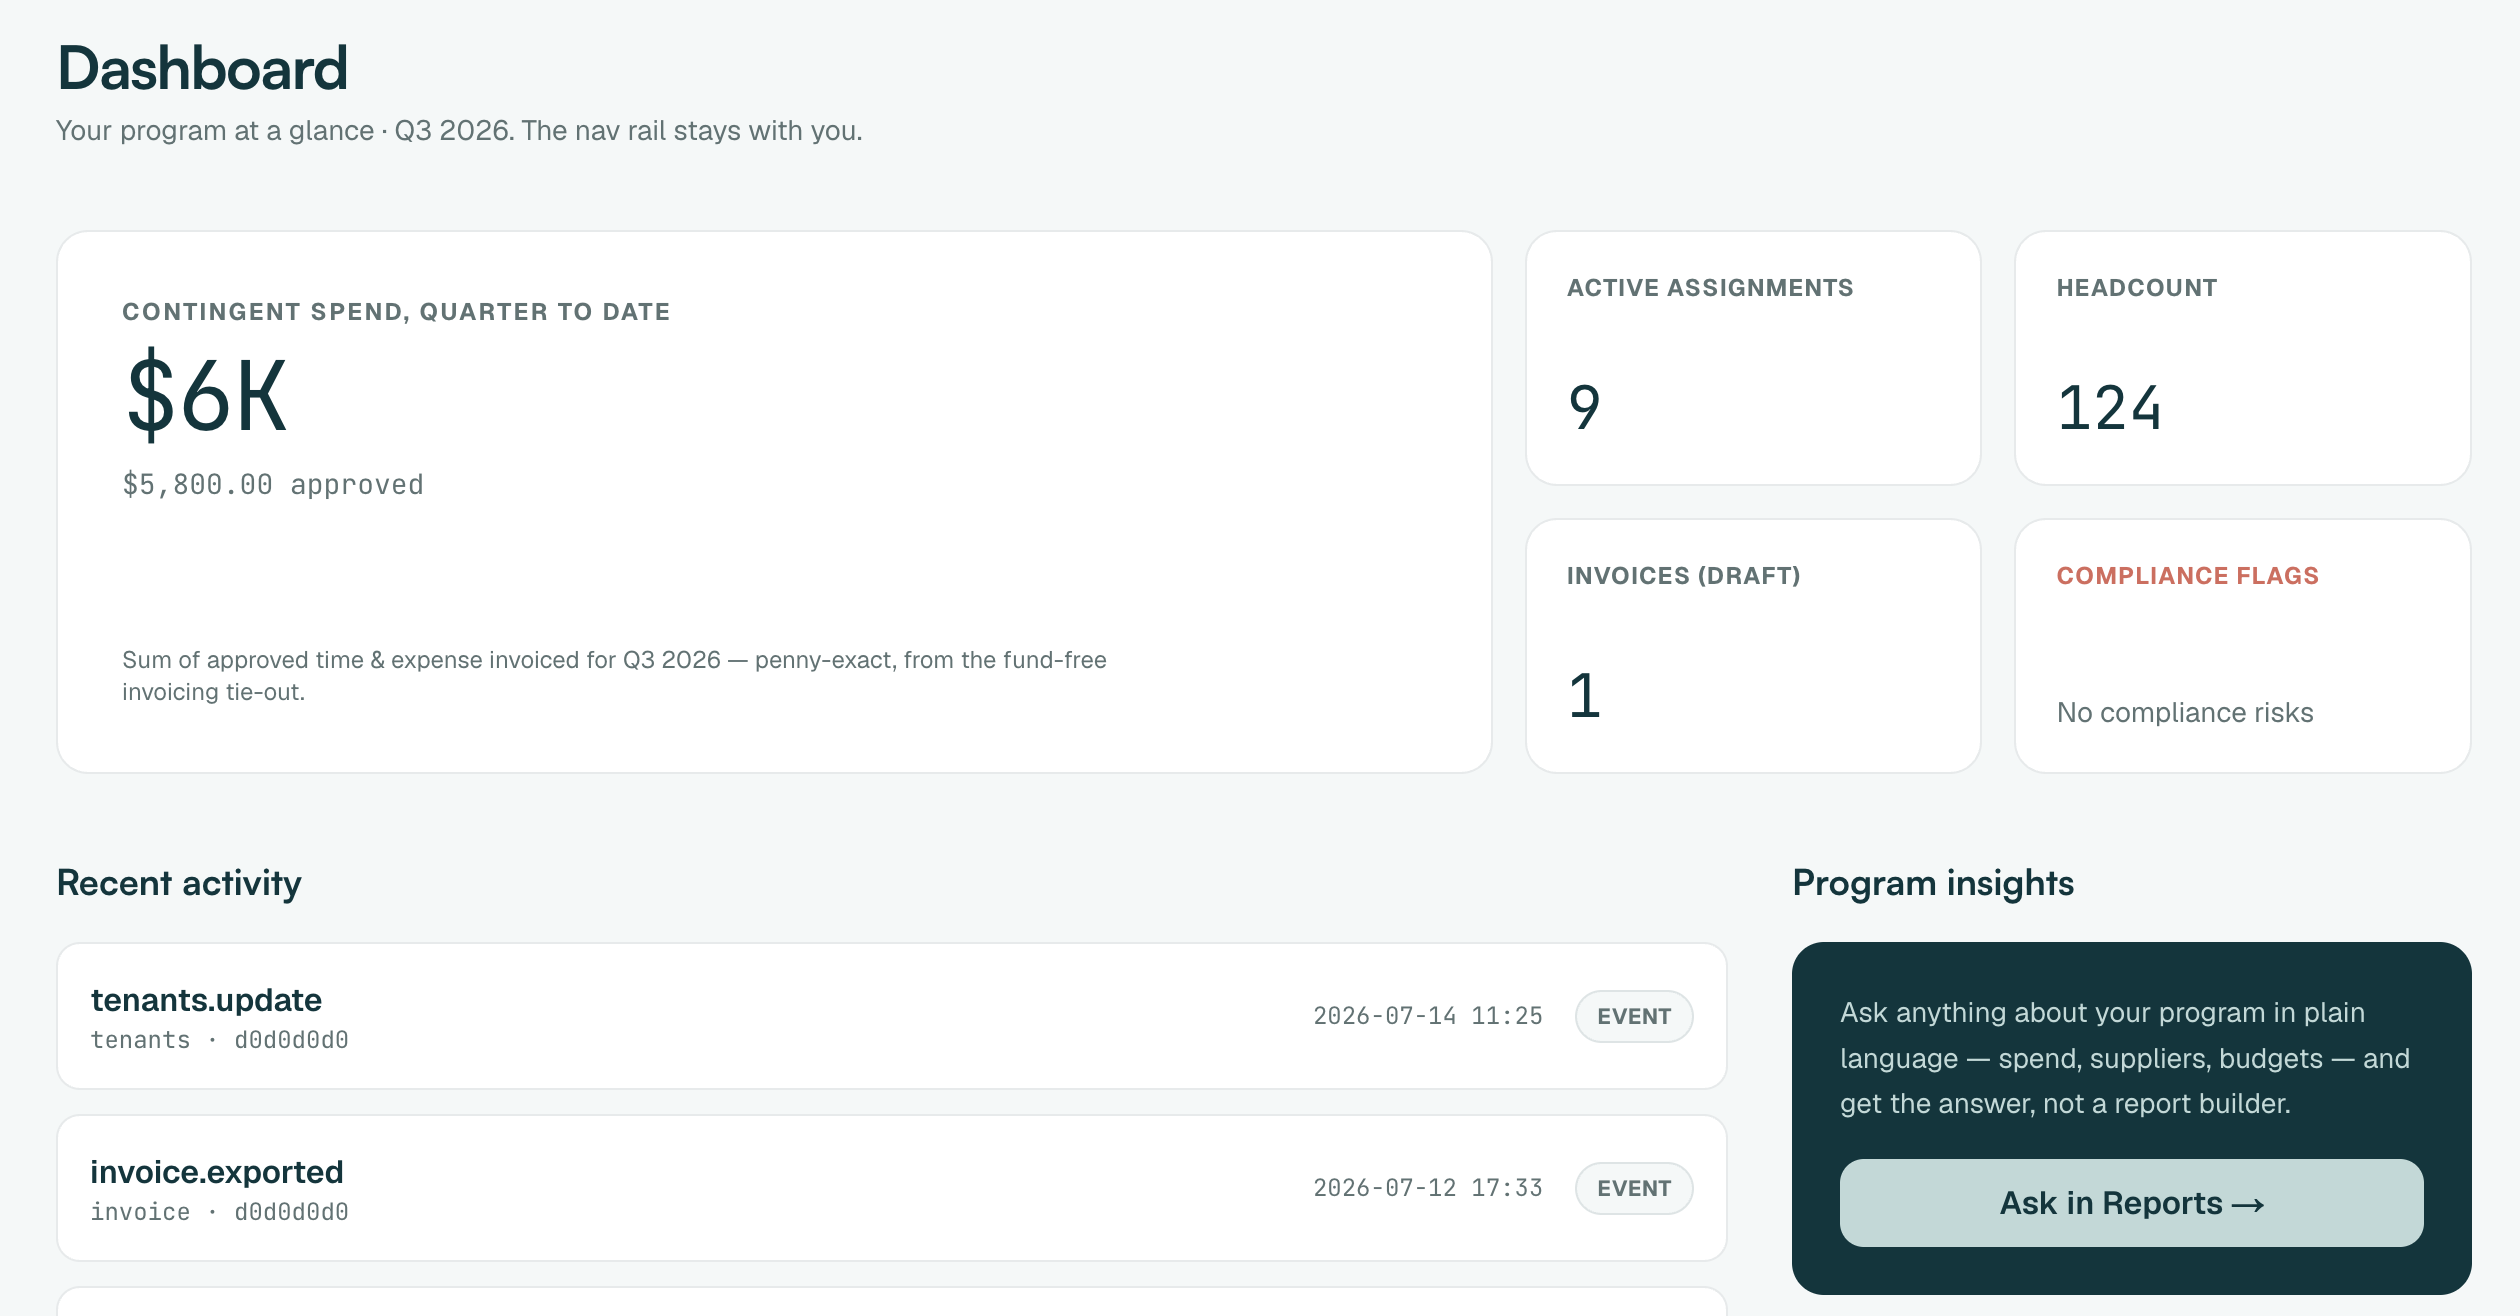
Task: Click the Recent activity heading
Action: point(179,883)
